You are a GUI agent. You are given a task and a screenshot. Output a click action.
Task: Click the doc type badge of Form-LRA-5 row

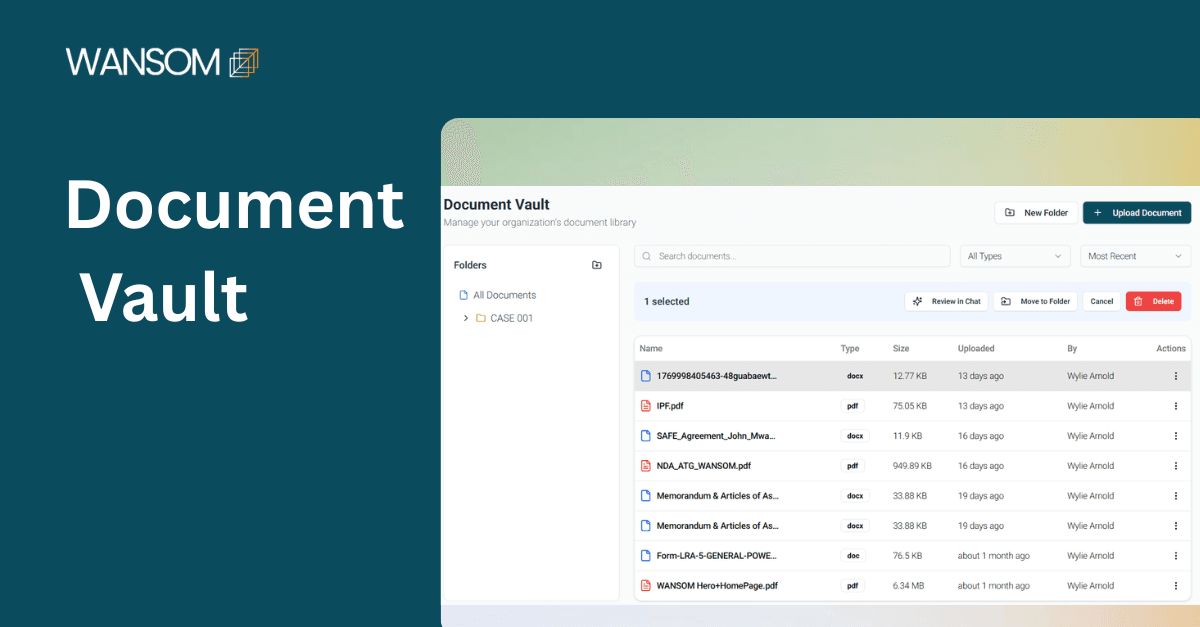(853, 556)
